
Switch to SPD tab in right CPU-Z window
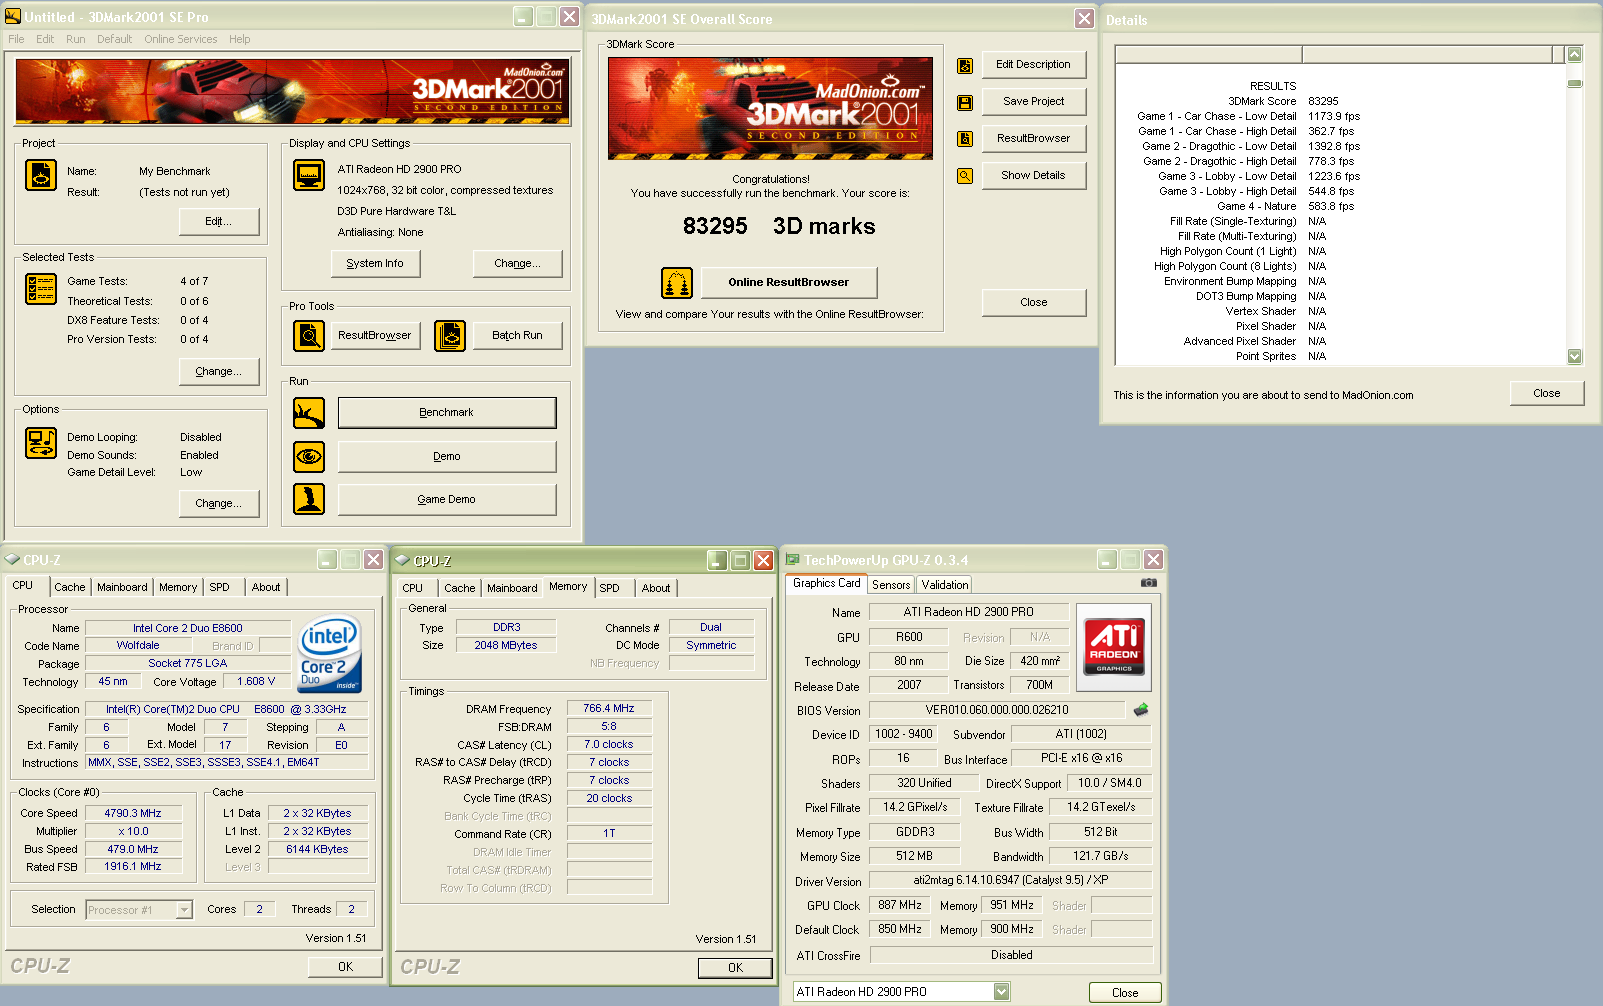610,588
